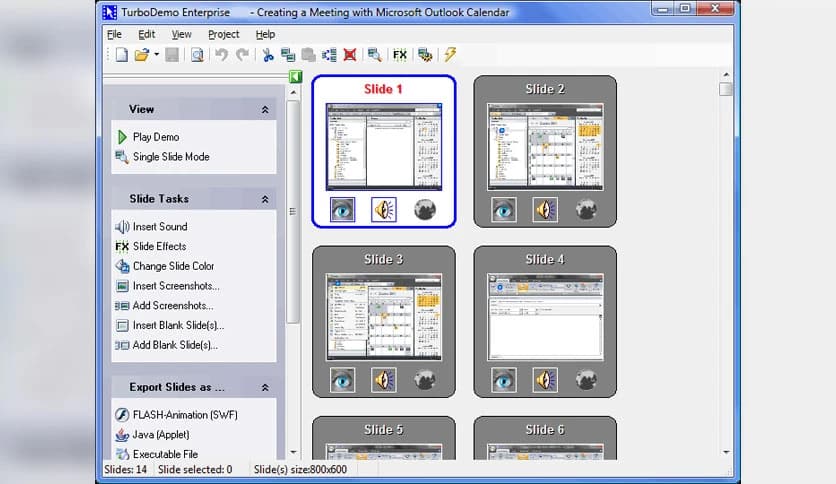Image resolution: width=836 pixels, height=484 pixels.
Task: Click the New document toolbar icon
Action: 121,55
